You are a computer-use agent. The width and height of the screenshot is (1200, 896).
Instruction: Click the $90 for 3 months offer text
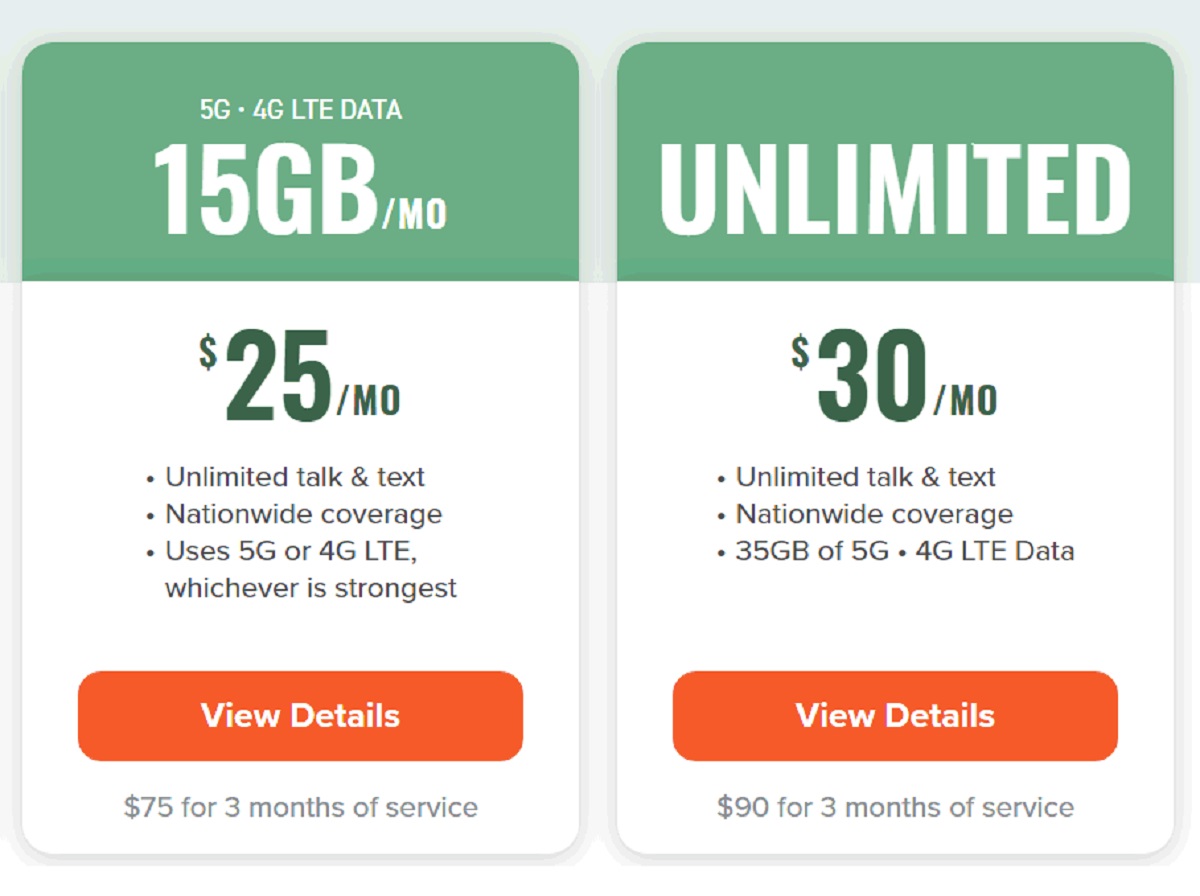pyautogui.click(x=895, y=807)
